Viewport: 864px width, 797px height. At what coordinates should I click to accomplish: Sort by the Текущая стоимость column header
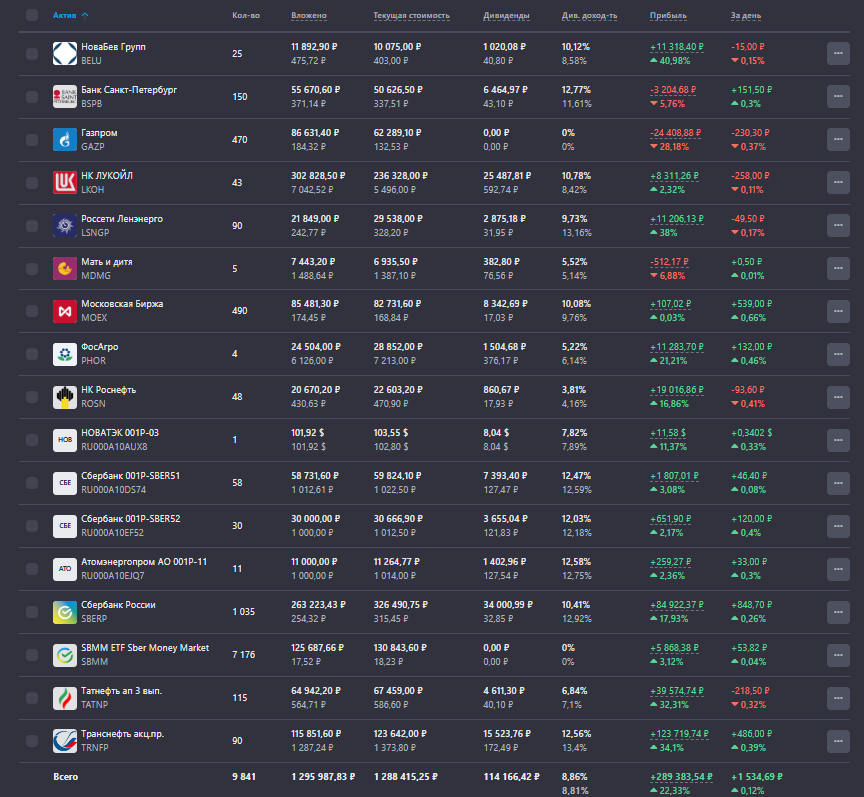(412, 15)
